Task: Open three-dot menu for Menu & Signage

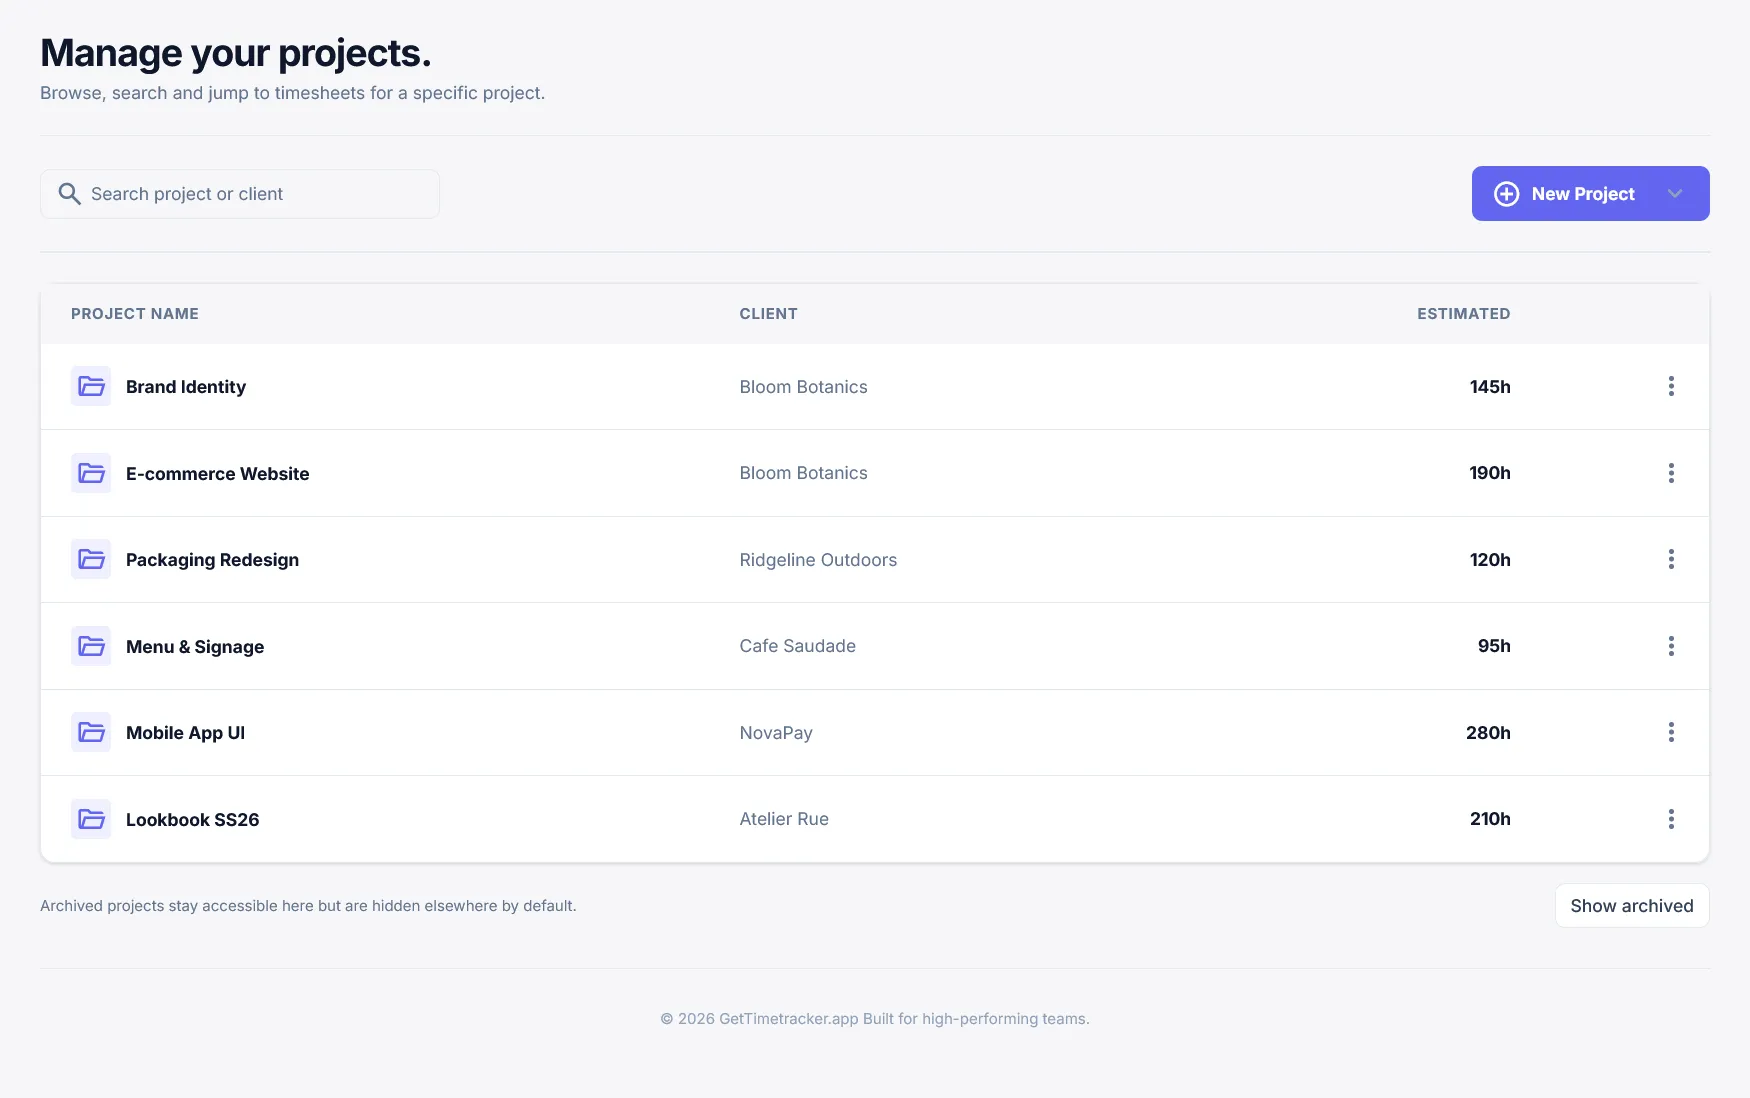Action: 1671,646
